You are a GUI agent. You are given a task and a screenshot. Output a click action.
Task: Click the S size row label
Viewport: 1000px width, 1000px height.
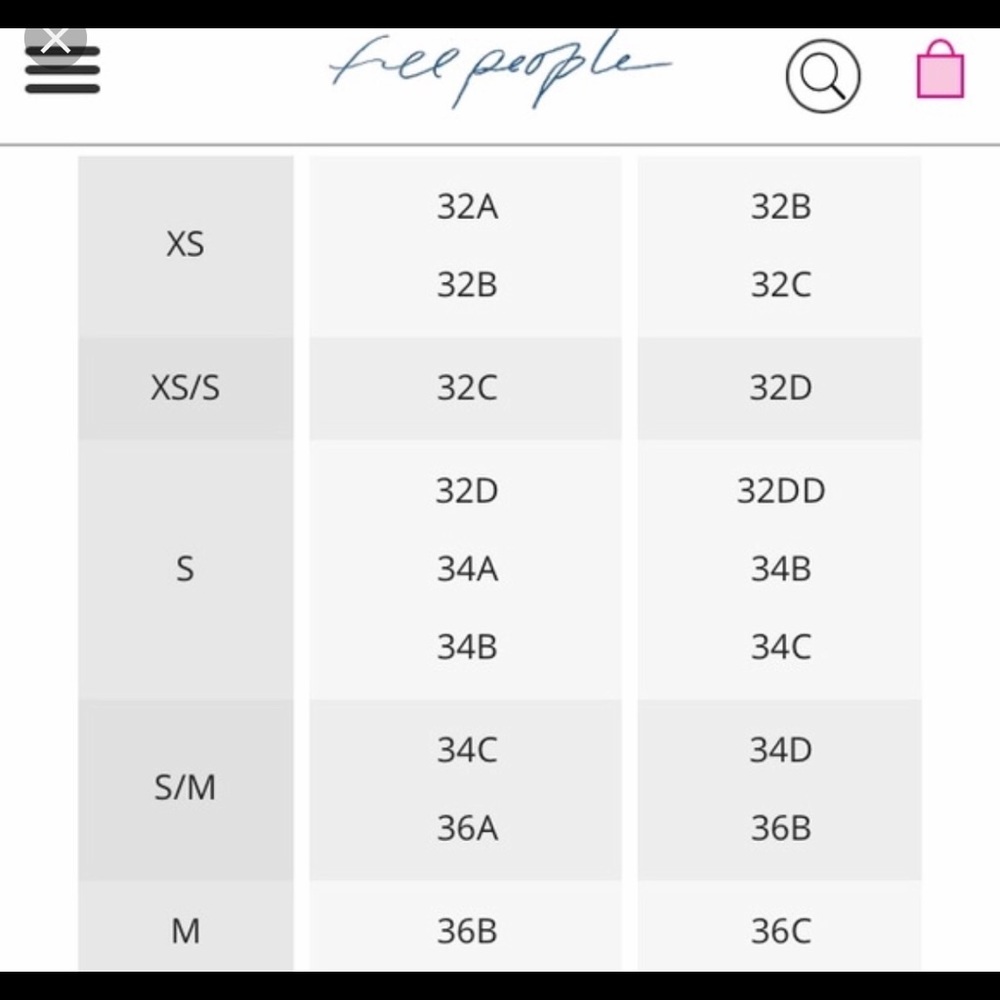pyautogui.click(x=185, y=569)
